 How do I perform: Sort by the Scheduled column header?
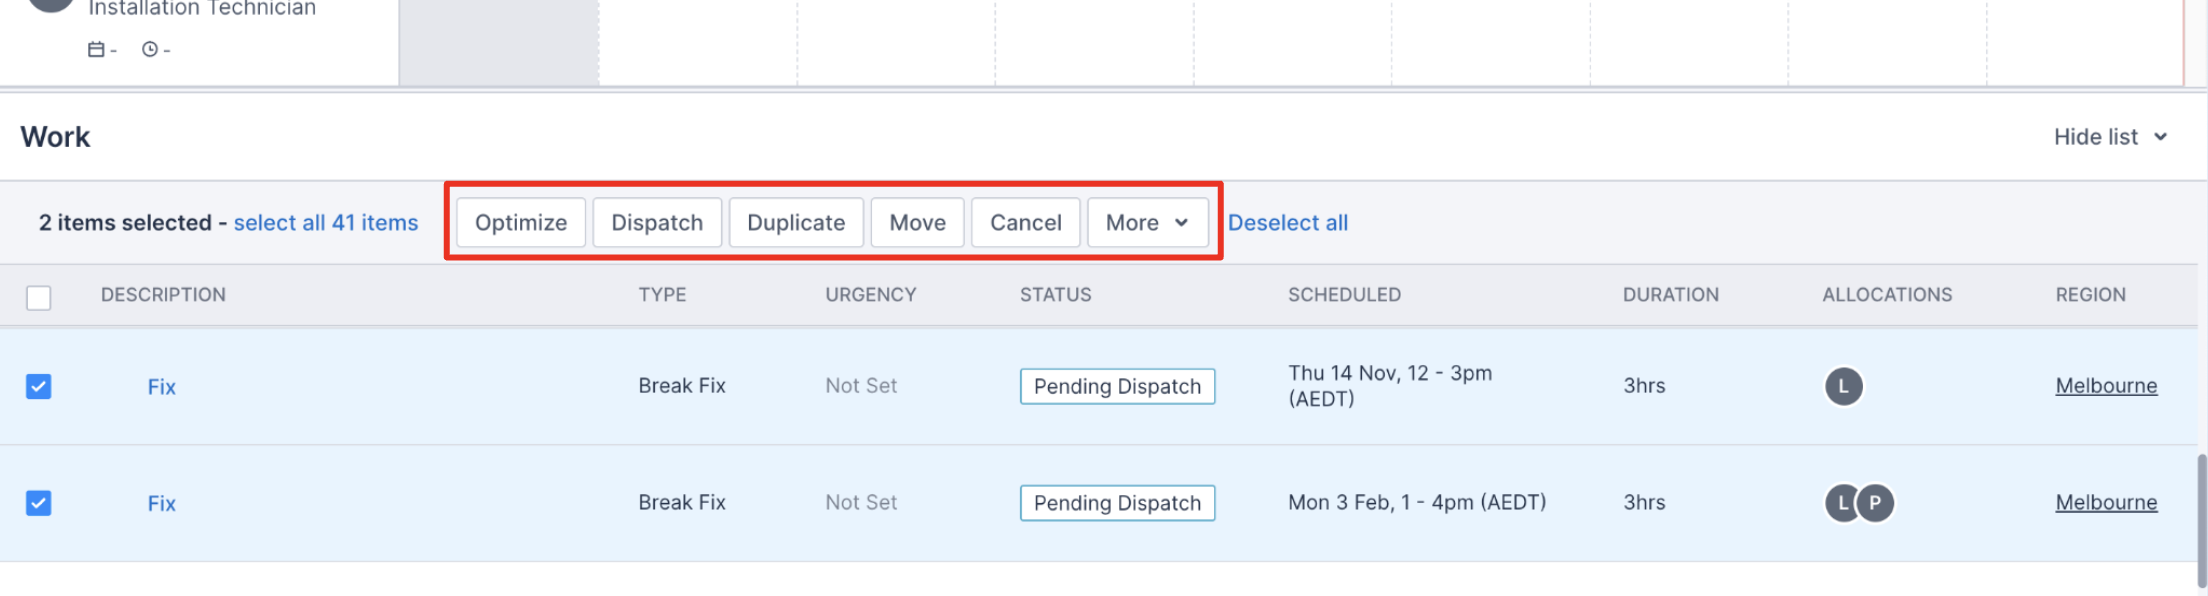(x=1344, y=295)
